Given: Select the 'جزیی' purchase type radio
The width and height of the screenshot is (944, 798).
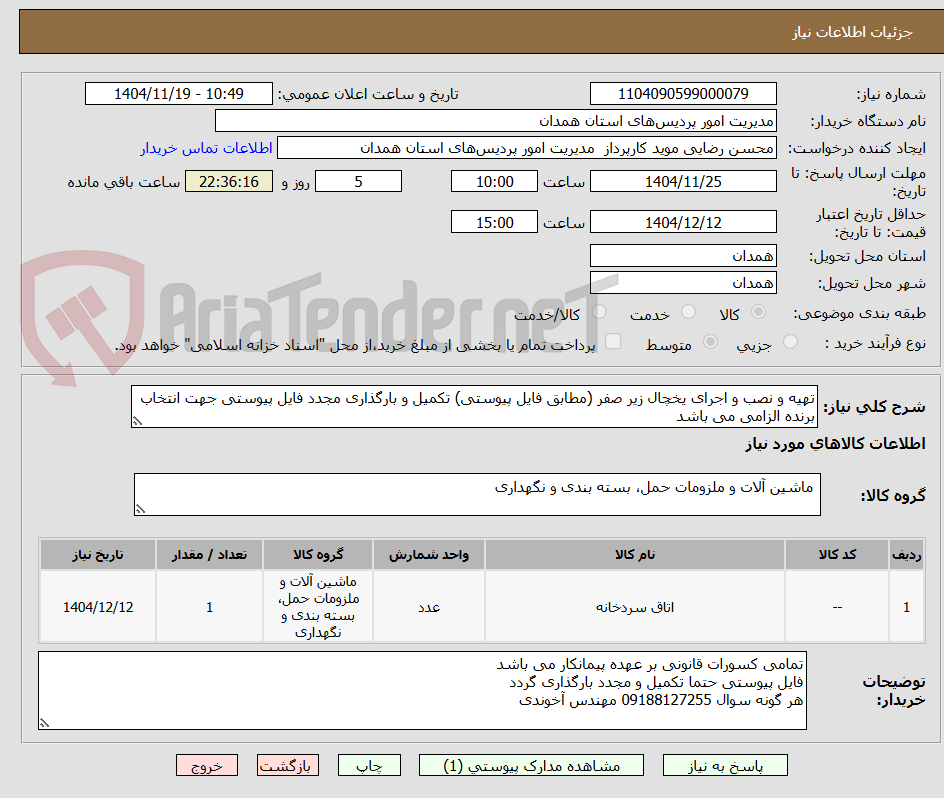Looking at the screenshot, I should click(790, 342).
